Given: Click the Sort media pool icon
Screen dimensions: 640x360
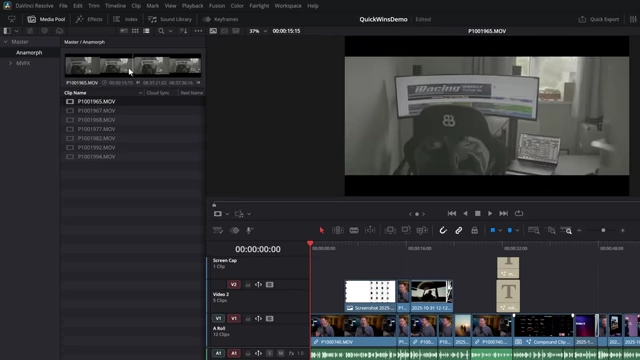Looking at the screenshot, I should [184, 31].
